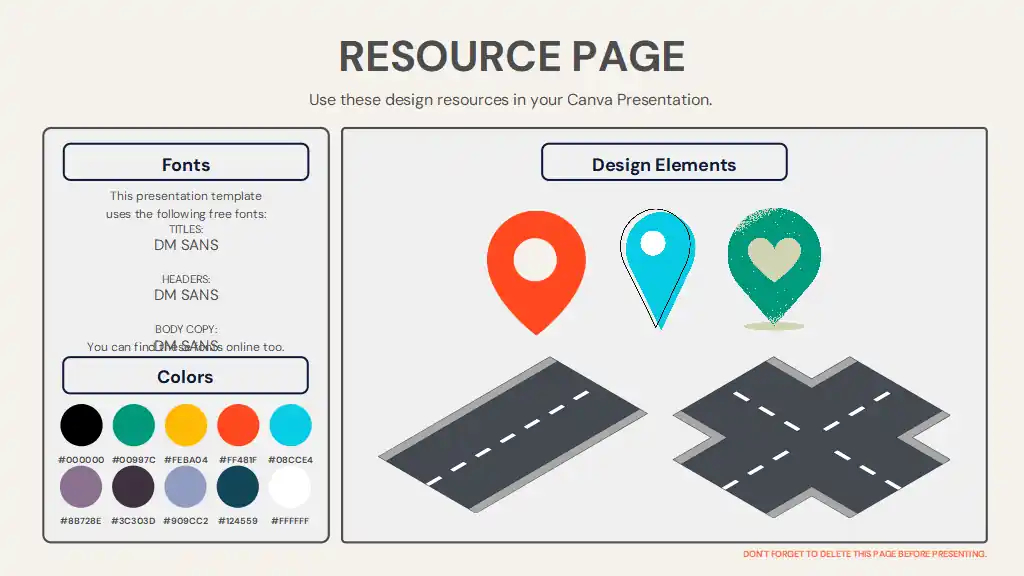Select the '#909CC2' hex code text
Screen dimensions: 1024x576
(185, 521)
